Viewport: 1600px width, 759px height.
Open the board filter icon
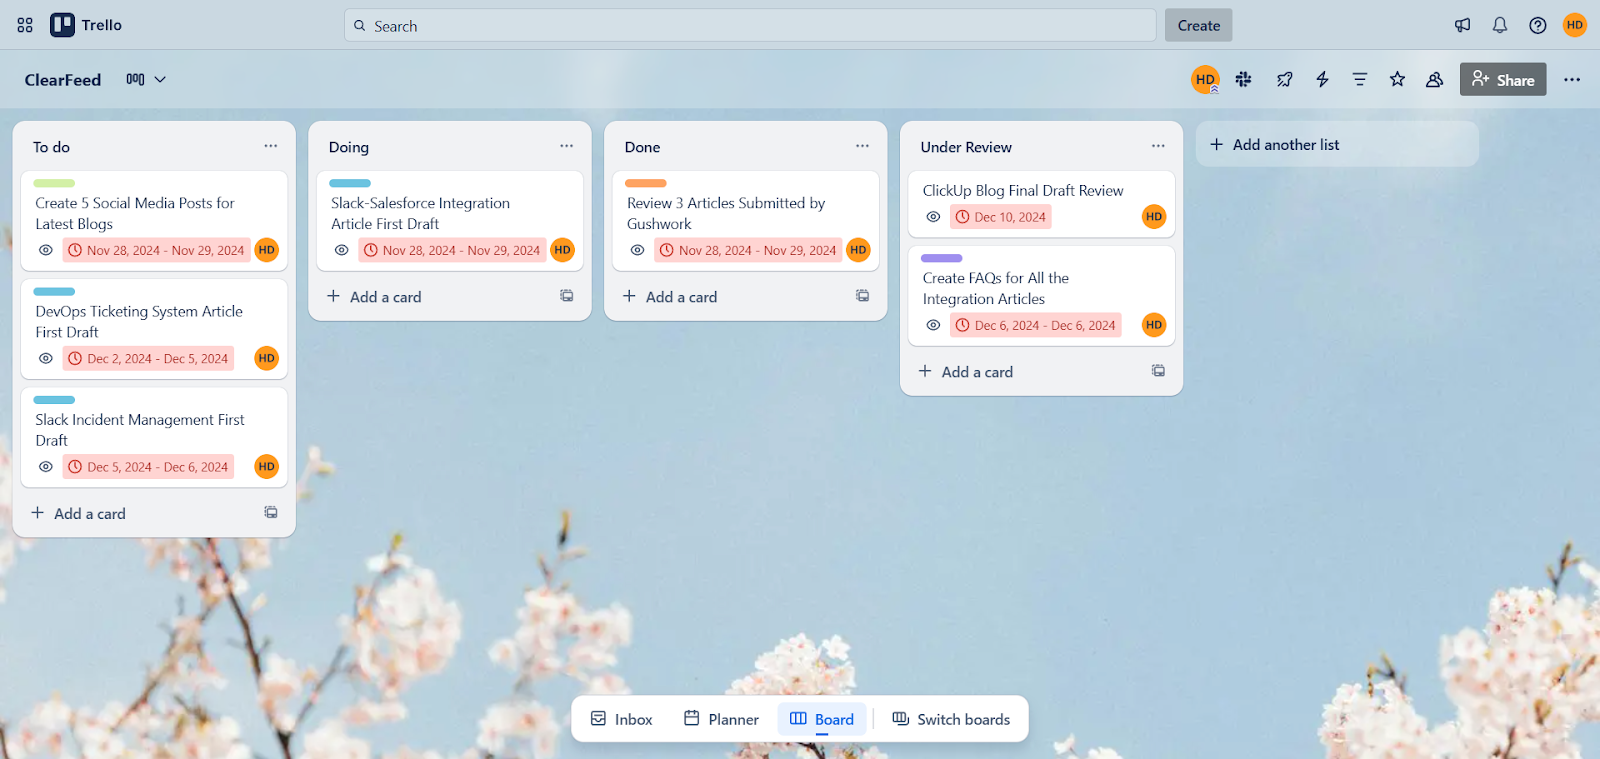(1360, 79)
